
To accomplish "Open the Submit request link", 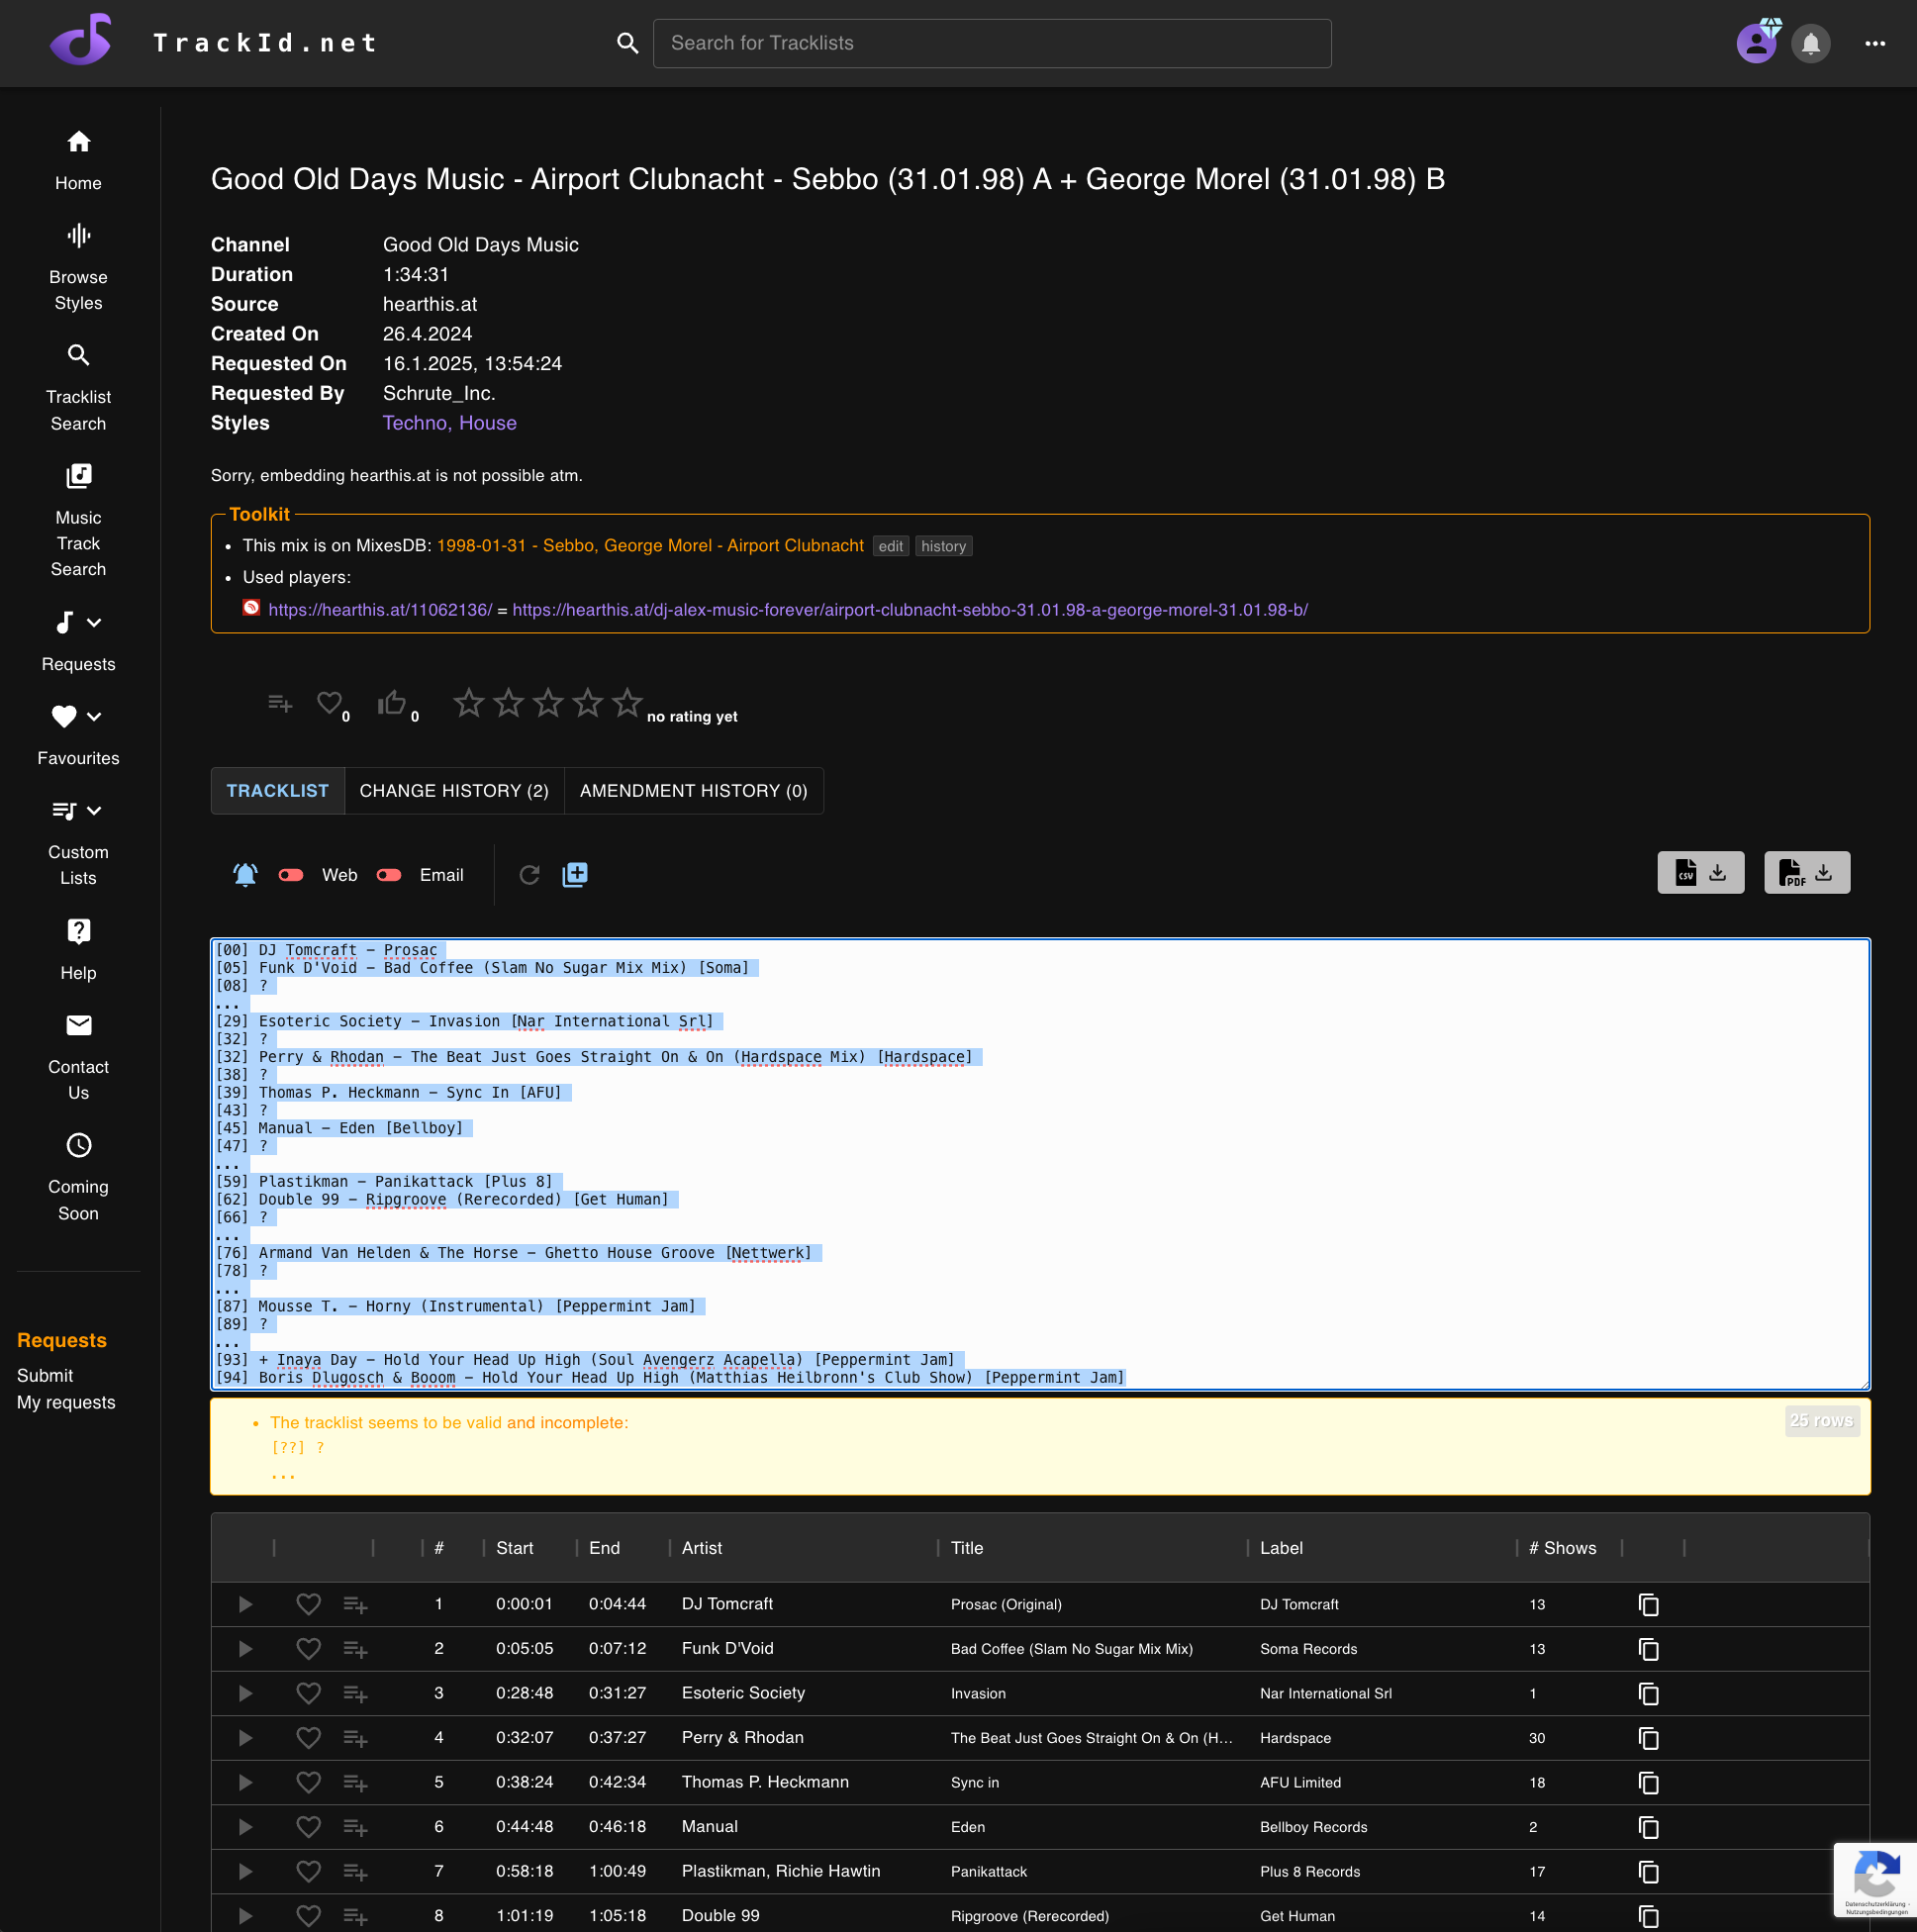I will click(x=45, y=1376).
